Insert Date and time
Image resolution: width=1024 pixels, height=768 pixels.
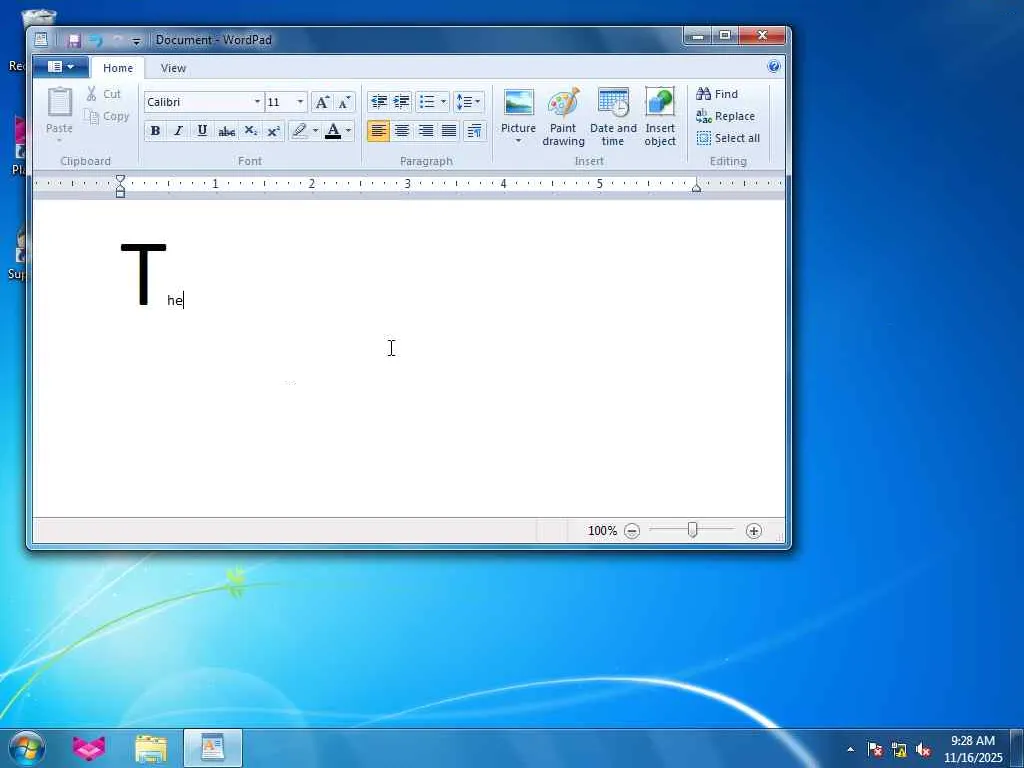click(613, 118)
